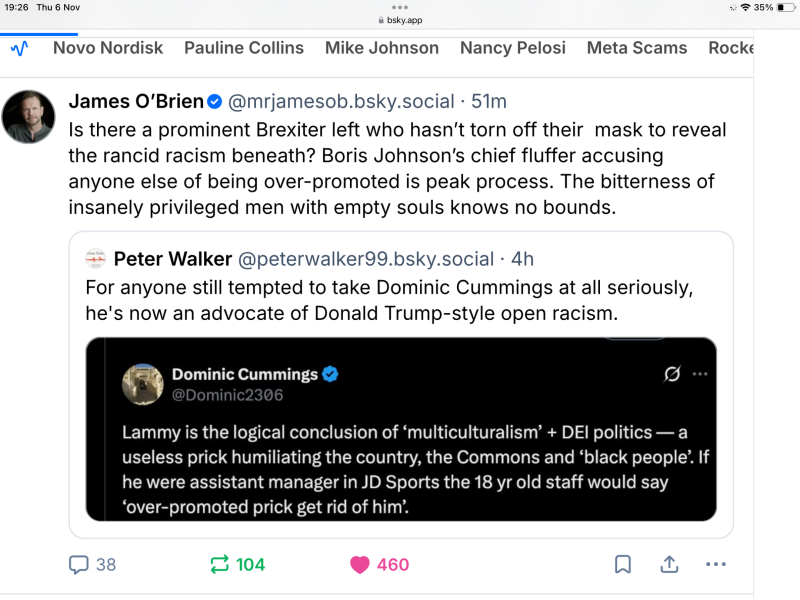
Task: Share the post via the upload icon
Action: 669,564
